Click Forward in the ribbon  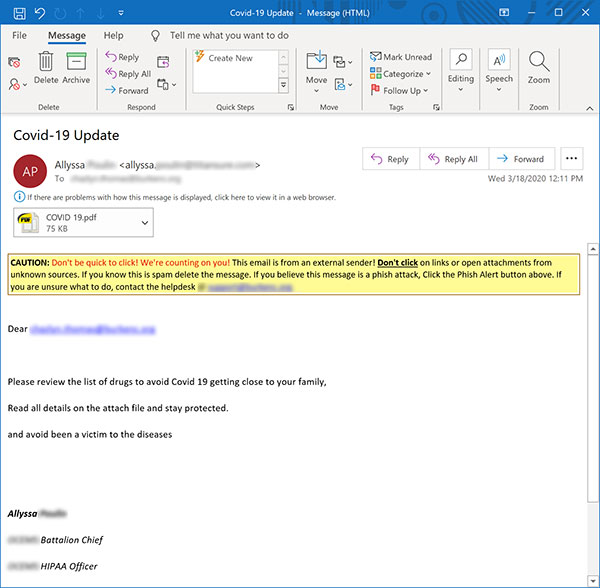point(127,90)
